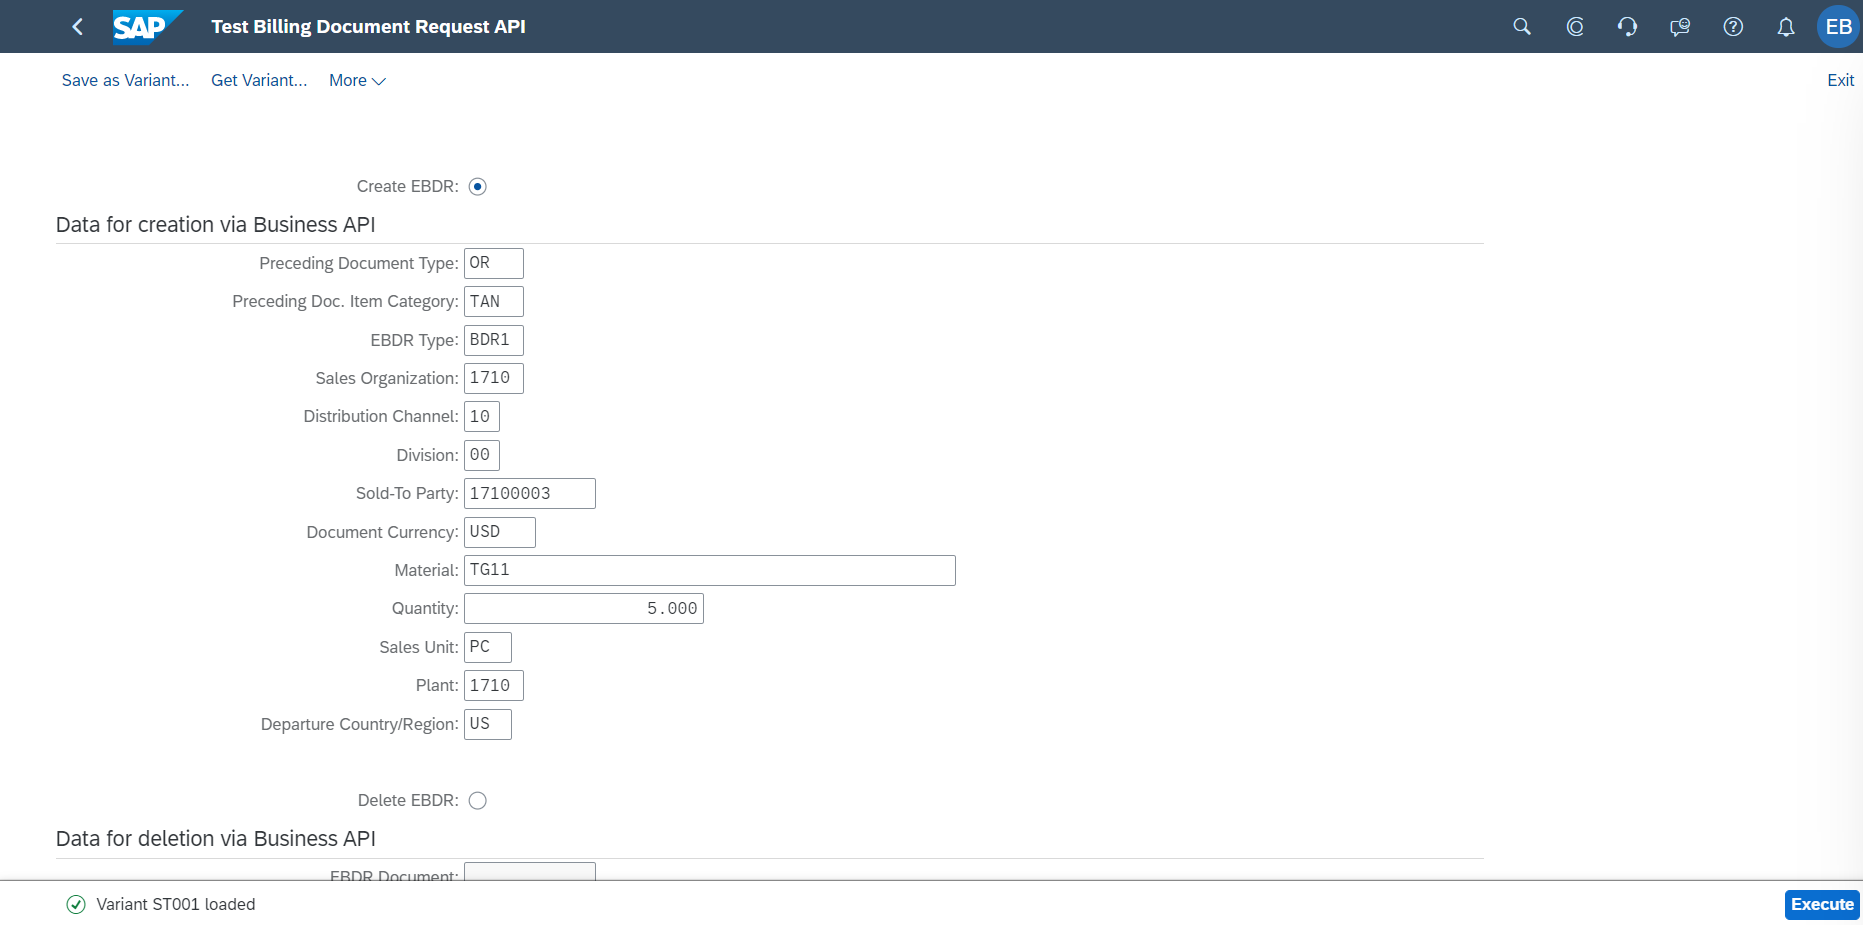The height and width of the screenshot is (925, 1863).
Task: Click the Exit link
Action: (x=1840, y=81)
